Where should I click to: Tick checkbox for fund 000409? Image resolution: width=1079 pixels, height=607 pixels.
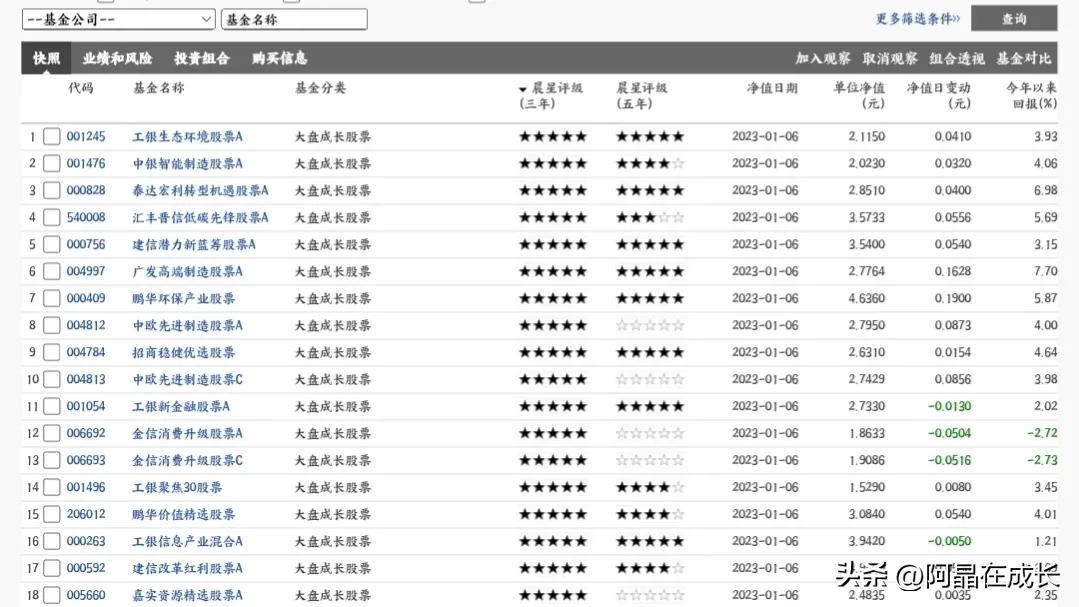pos(52,298)
